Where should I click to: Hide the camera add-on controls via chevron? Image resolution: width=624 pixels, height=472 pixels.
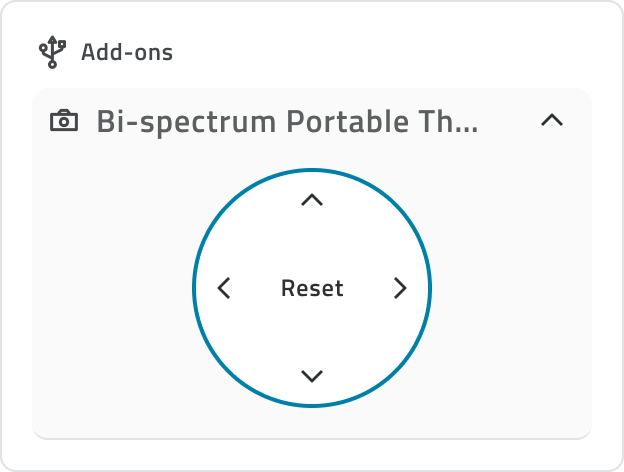coord(551,121)
